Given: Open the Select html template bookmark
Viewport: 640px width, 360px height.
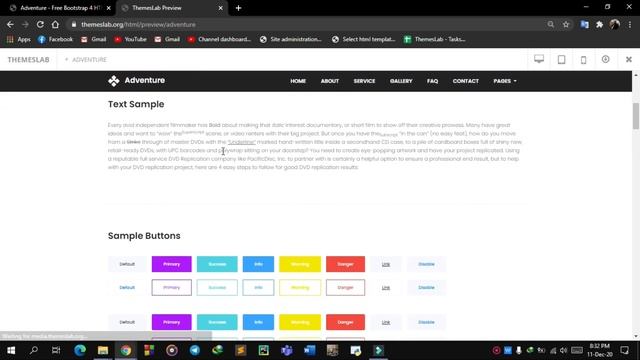Looking at the screenshot, I should click(x=363, y=39).
